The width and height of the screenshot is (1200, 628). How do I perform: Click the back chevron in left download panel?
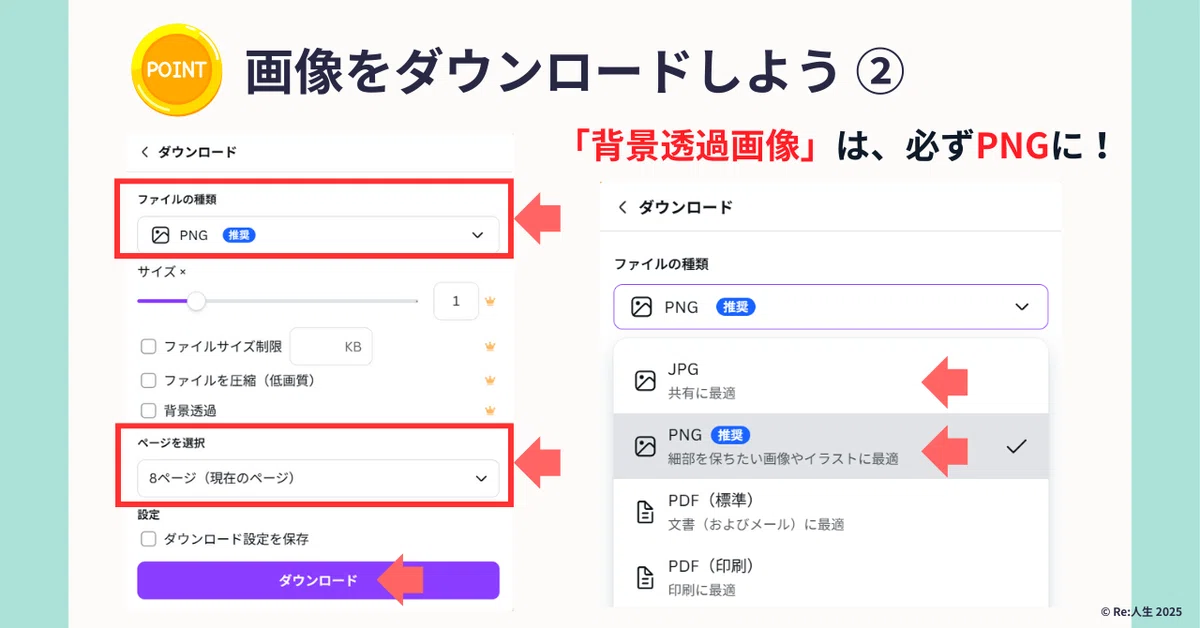pos(145,152)
